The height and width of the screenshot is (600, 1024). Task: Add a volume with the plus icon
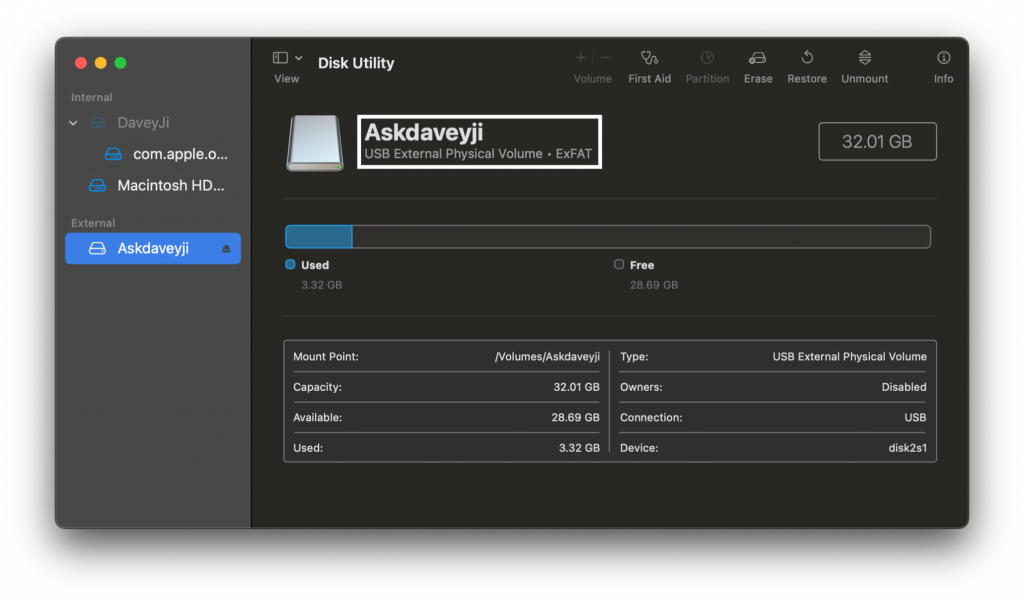pyautogui.click(x=580, y=57)
